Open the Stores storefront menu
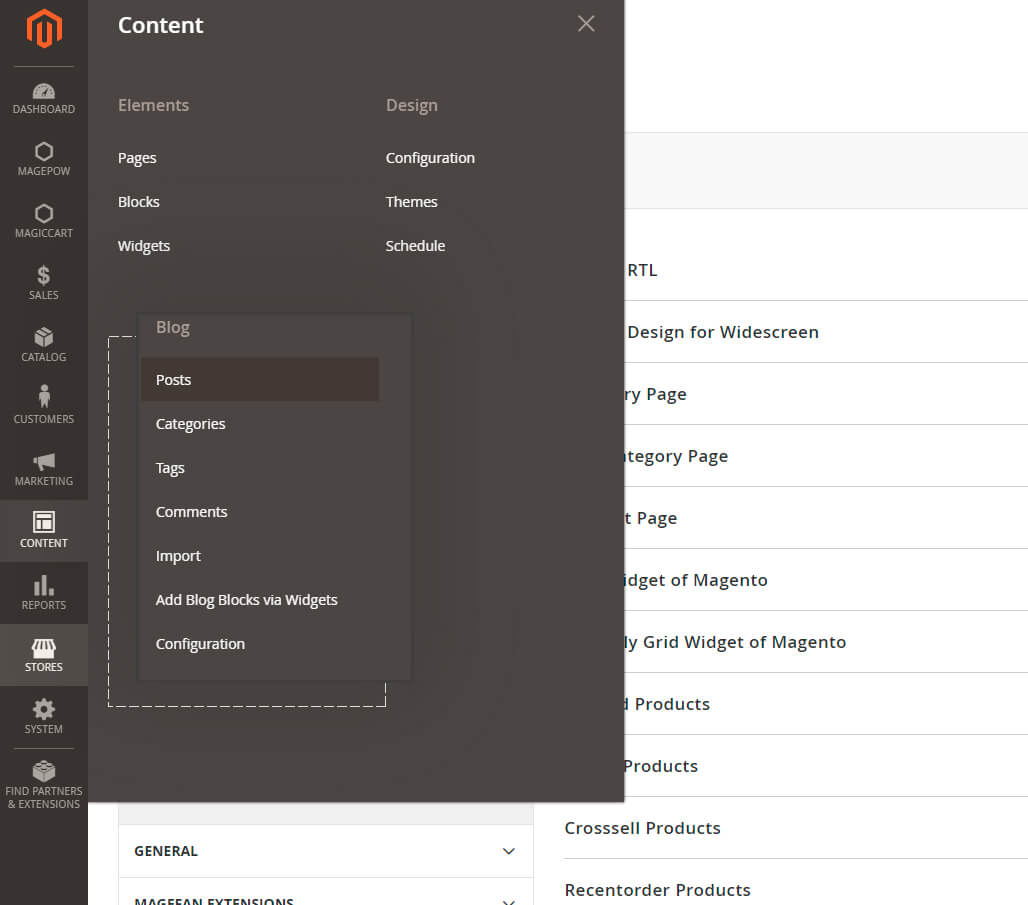1028x905 pixels. tap(44, 655)
